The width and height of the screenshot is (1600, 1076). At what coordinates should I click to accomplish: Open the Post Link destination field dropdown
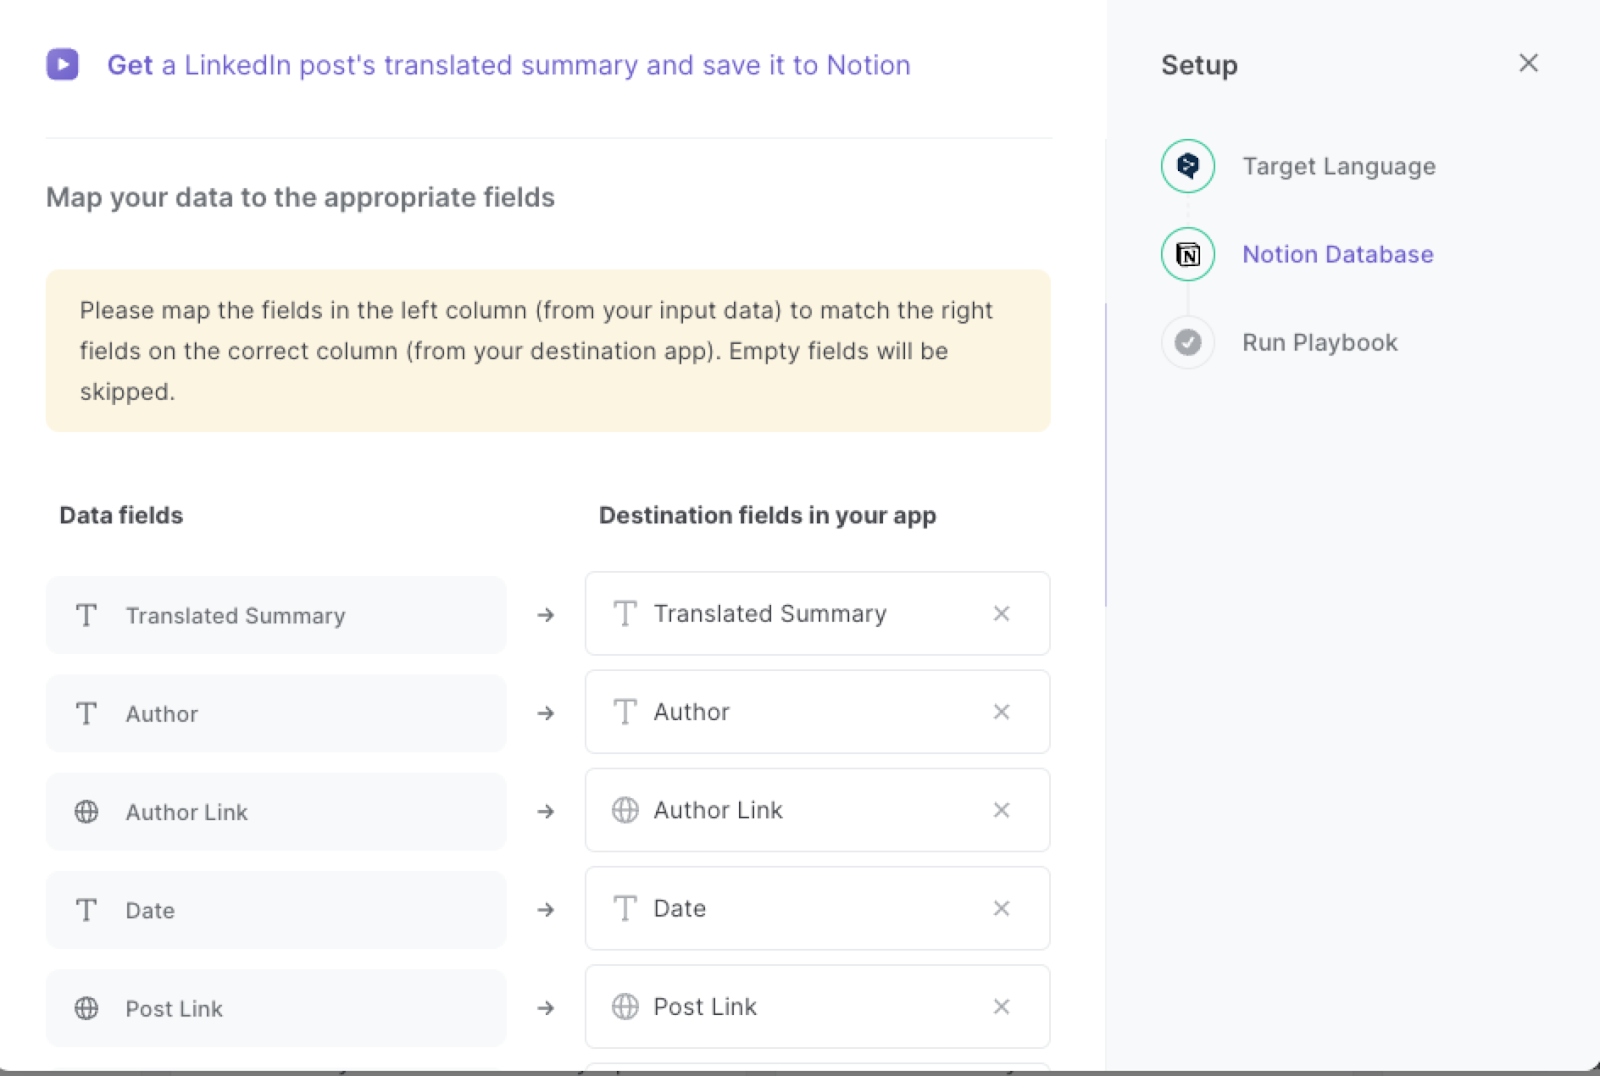817,1006
